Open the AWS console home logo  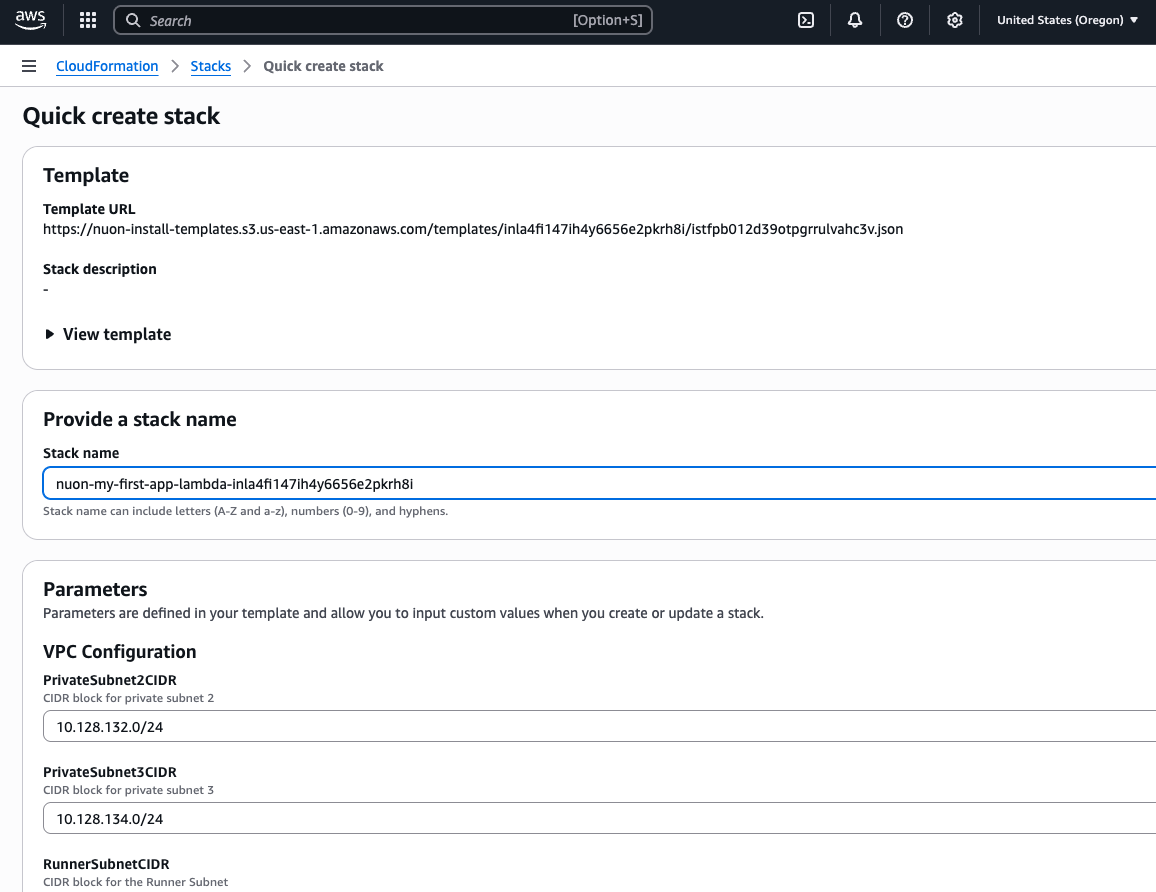click(x=30, y=20)
